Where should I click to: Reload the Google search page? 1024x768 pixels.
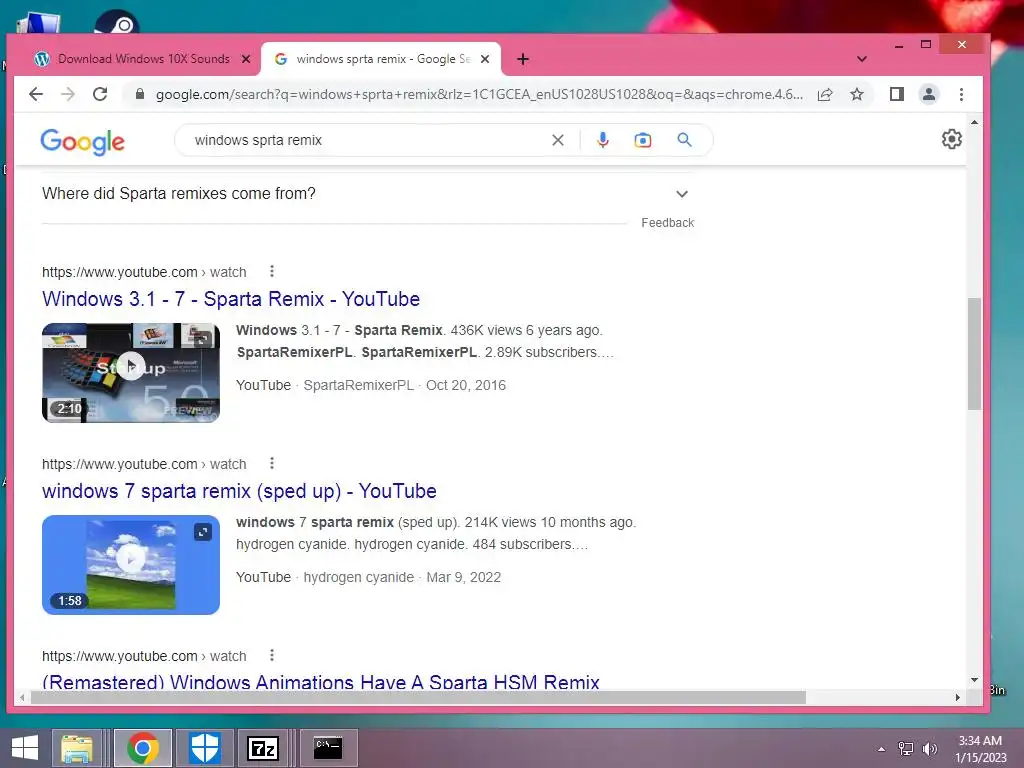point(100,94)
